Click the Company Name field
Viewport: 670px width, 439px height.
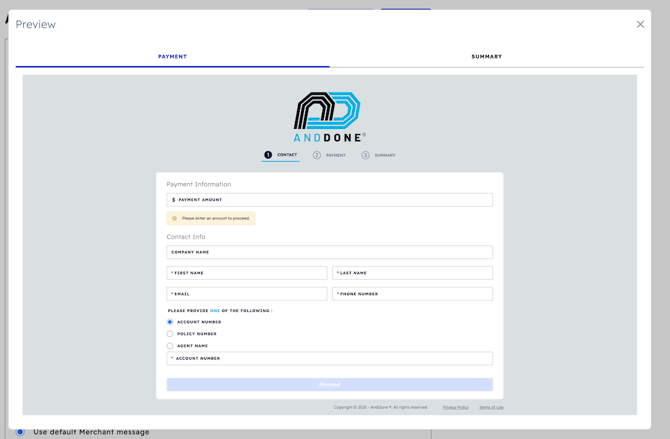329,252
